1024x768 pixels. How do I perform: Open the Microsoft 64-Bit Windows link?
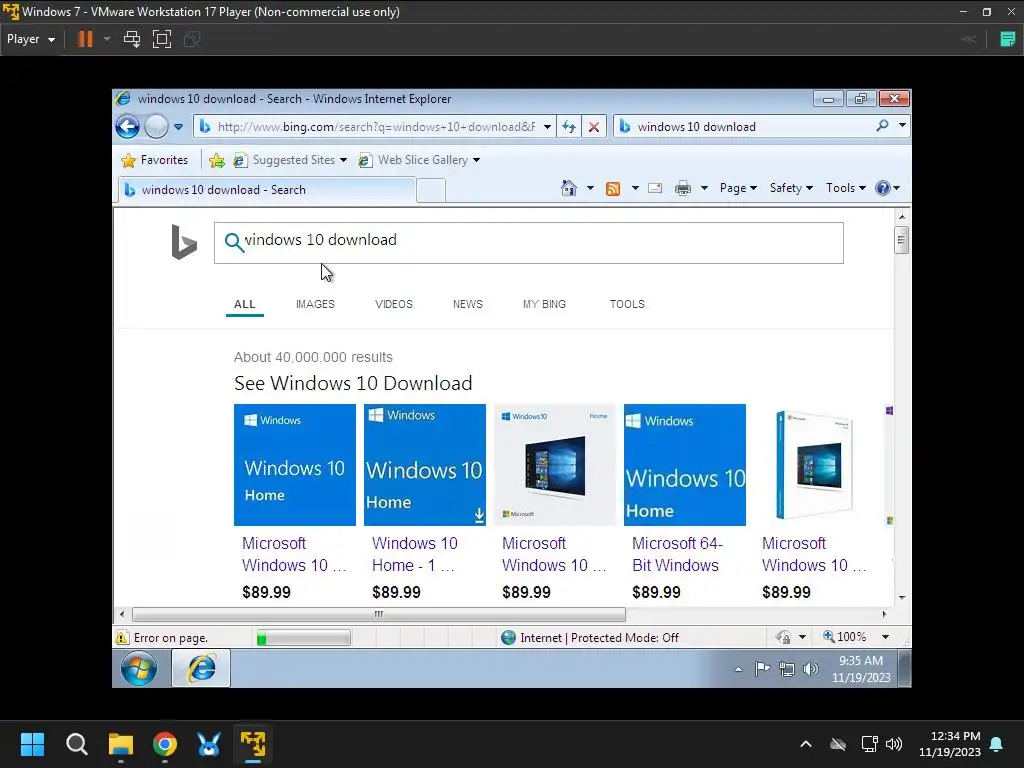click(x=677, y=554)
